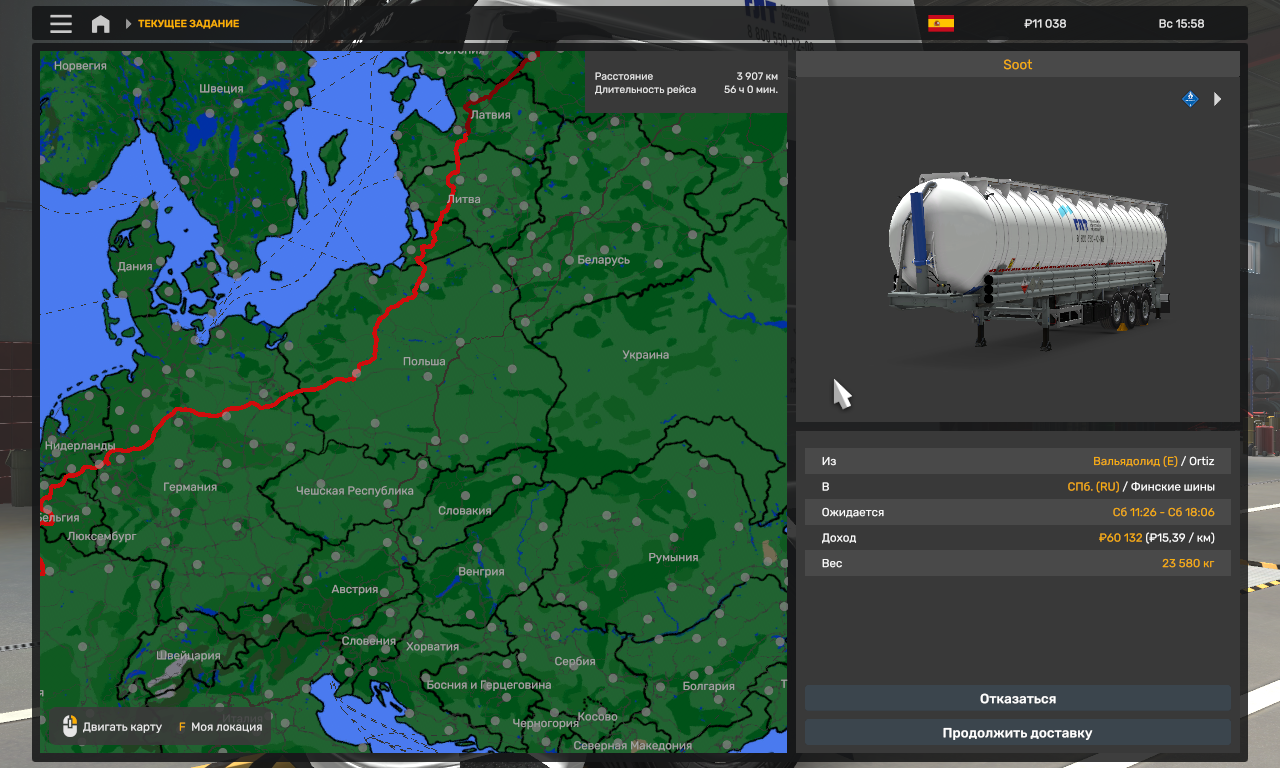Click origin Вальядолид (E) link

coord(1135,461)
